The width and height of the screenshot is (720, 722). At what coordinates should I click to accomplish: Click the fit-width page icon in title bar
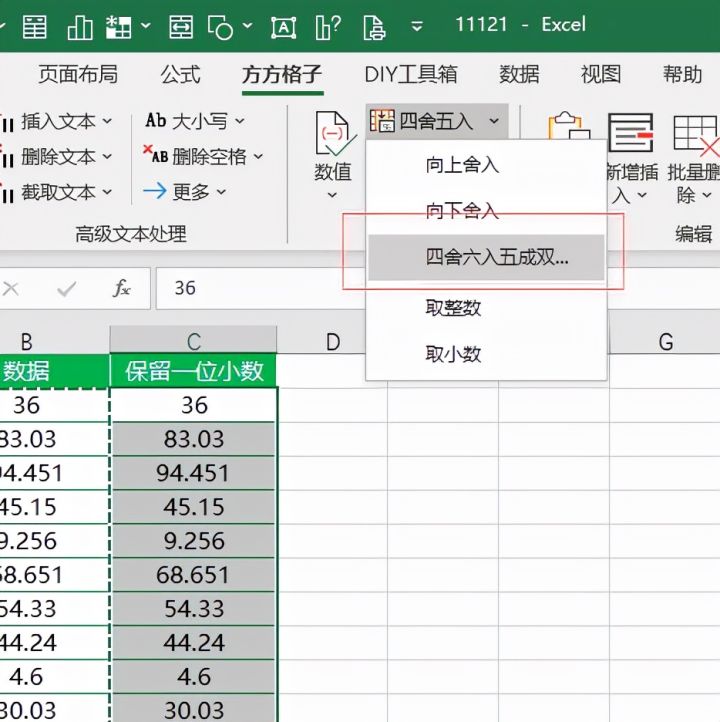(x=181, y=27)
